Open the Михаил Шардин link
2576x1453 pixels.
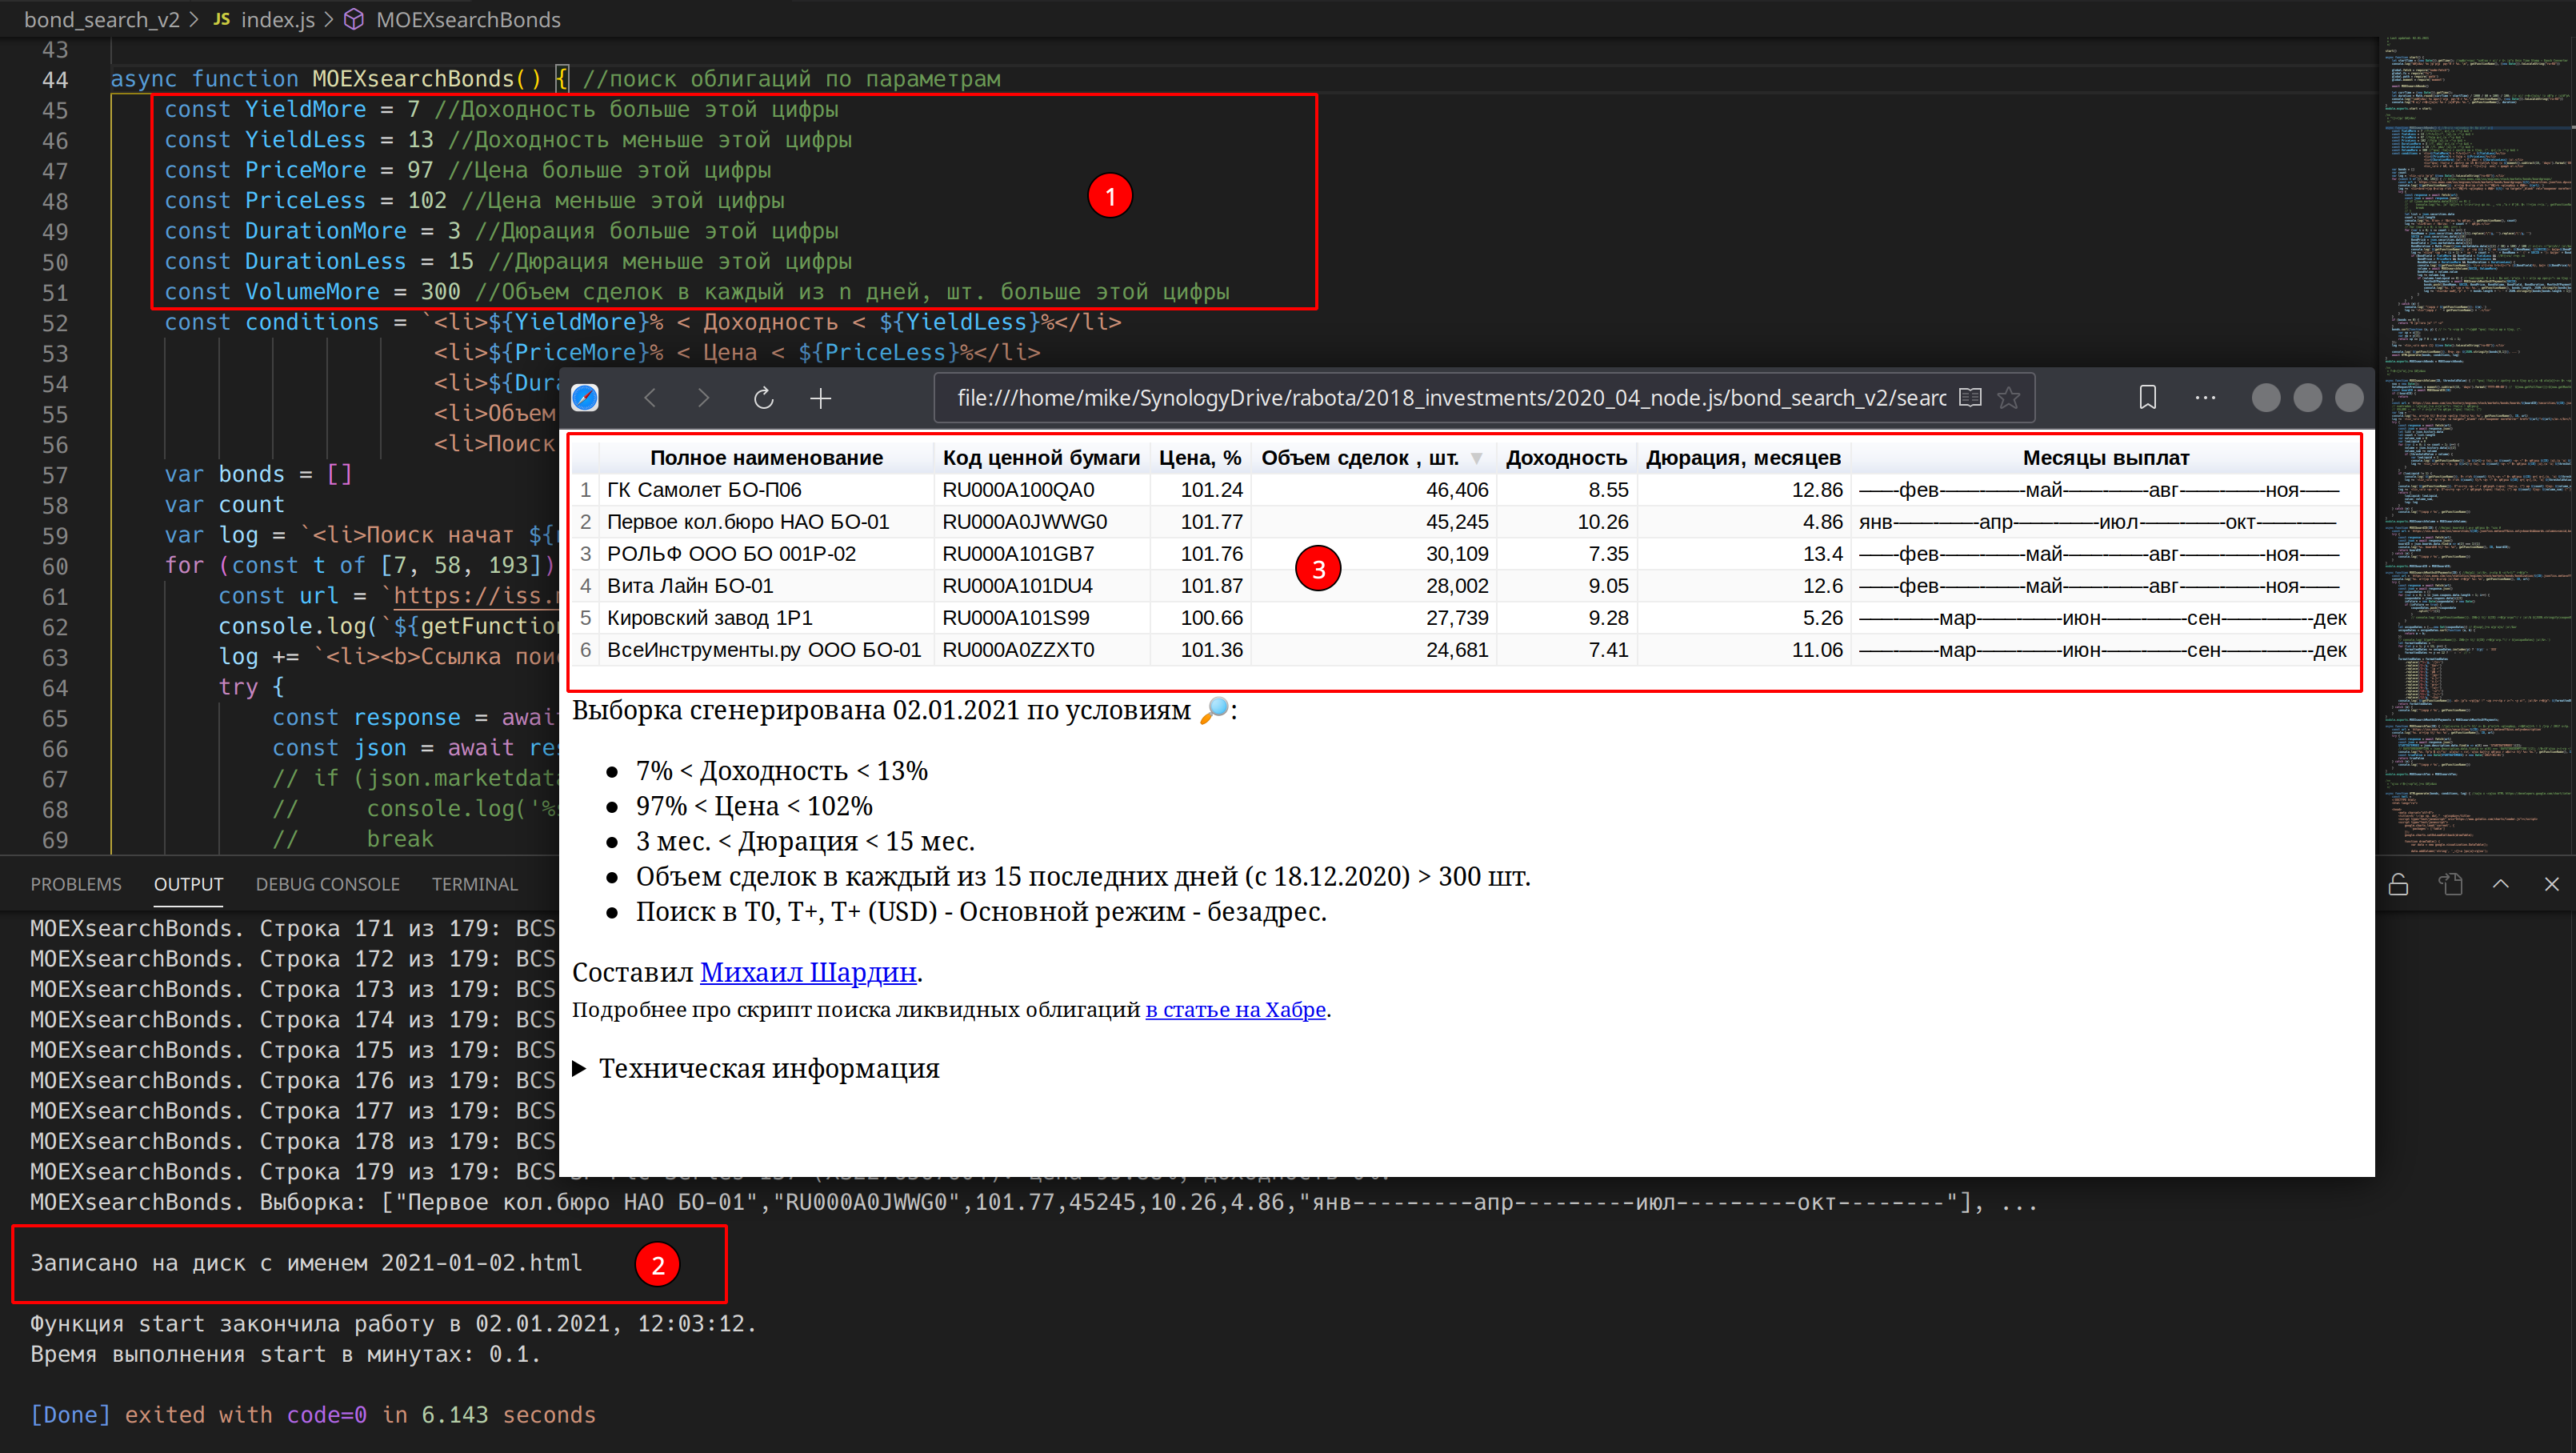click(808, 972)
